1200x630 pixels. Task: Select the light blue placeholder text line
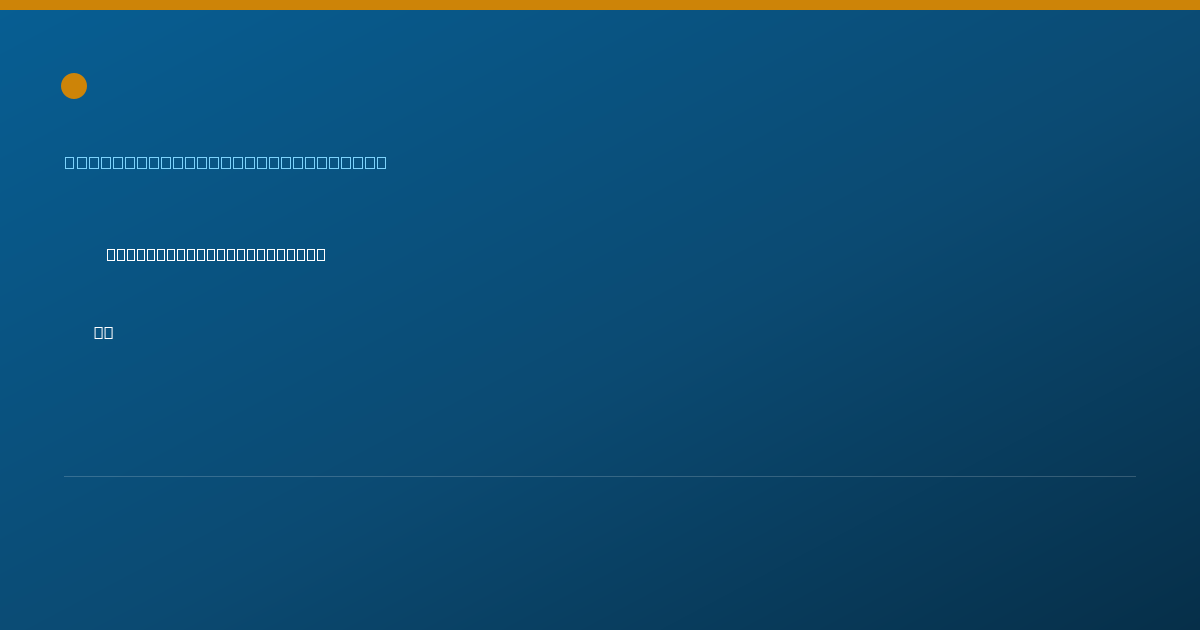point(226,162)
